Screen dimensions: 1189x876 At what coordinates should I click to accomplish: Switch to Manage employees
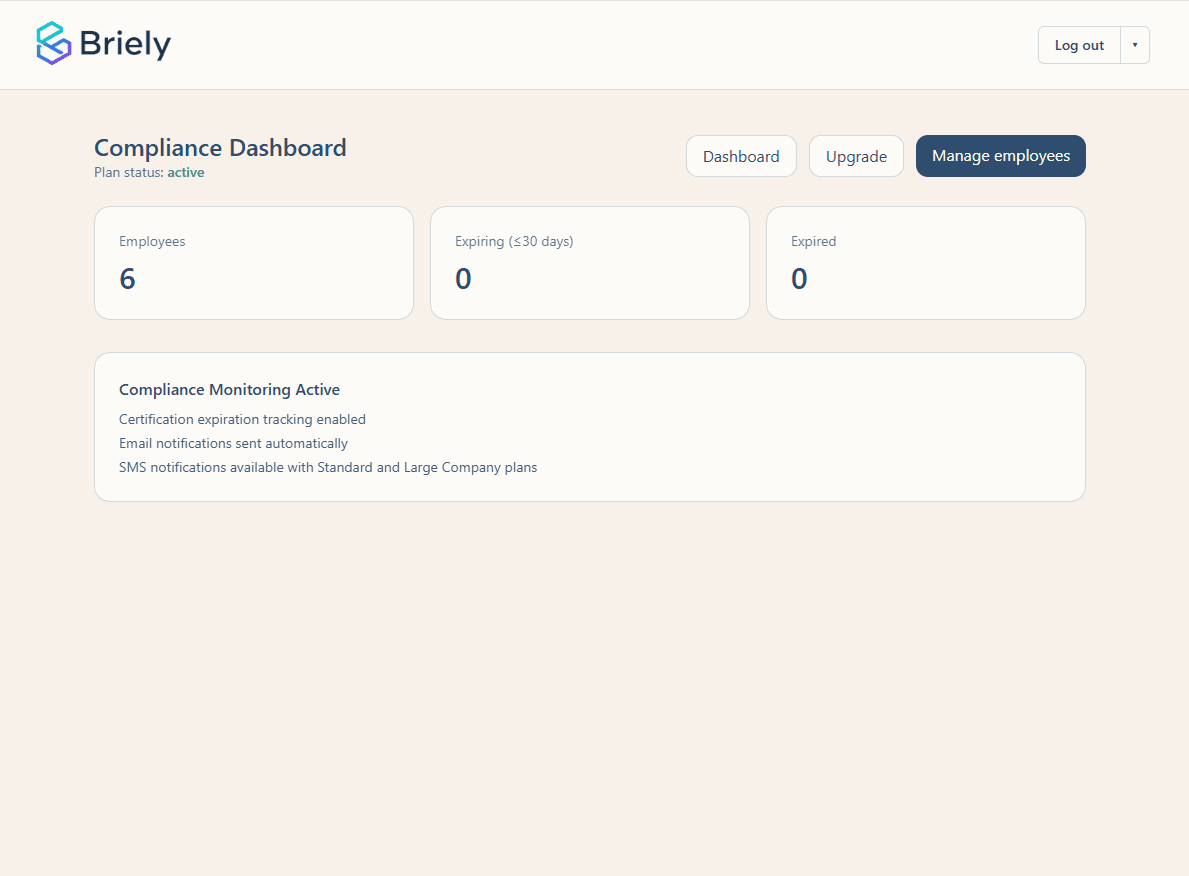click(x=1000, y=156)
